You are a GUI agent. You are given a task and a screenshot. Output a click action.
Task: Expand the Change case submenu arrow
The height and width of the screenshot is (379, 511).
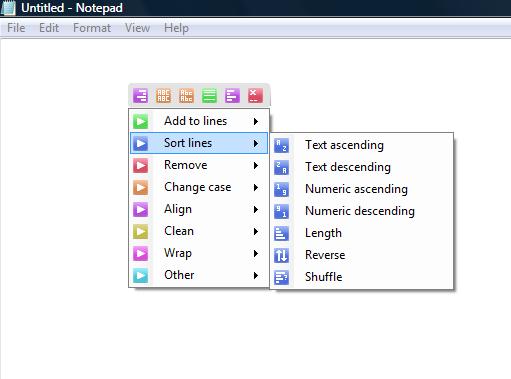point(256,187)
